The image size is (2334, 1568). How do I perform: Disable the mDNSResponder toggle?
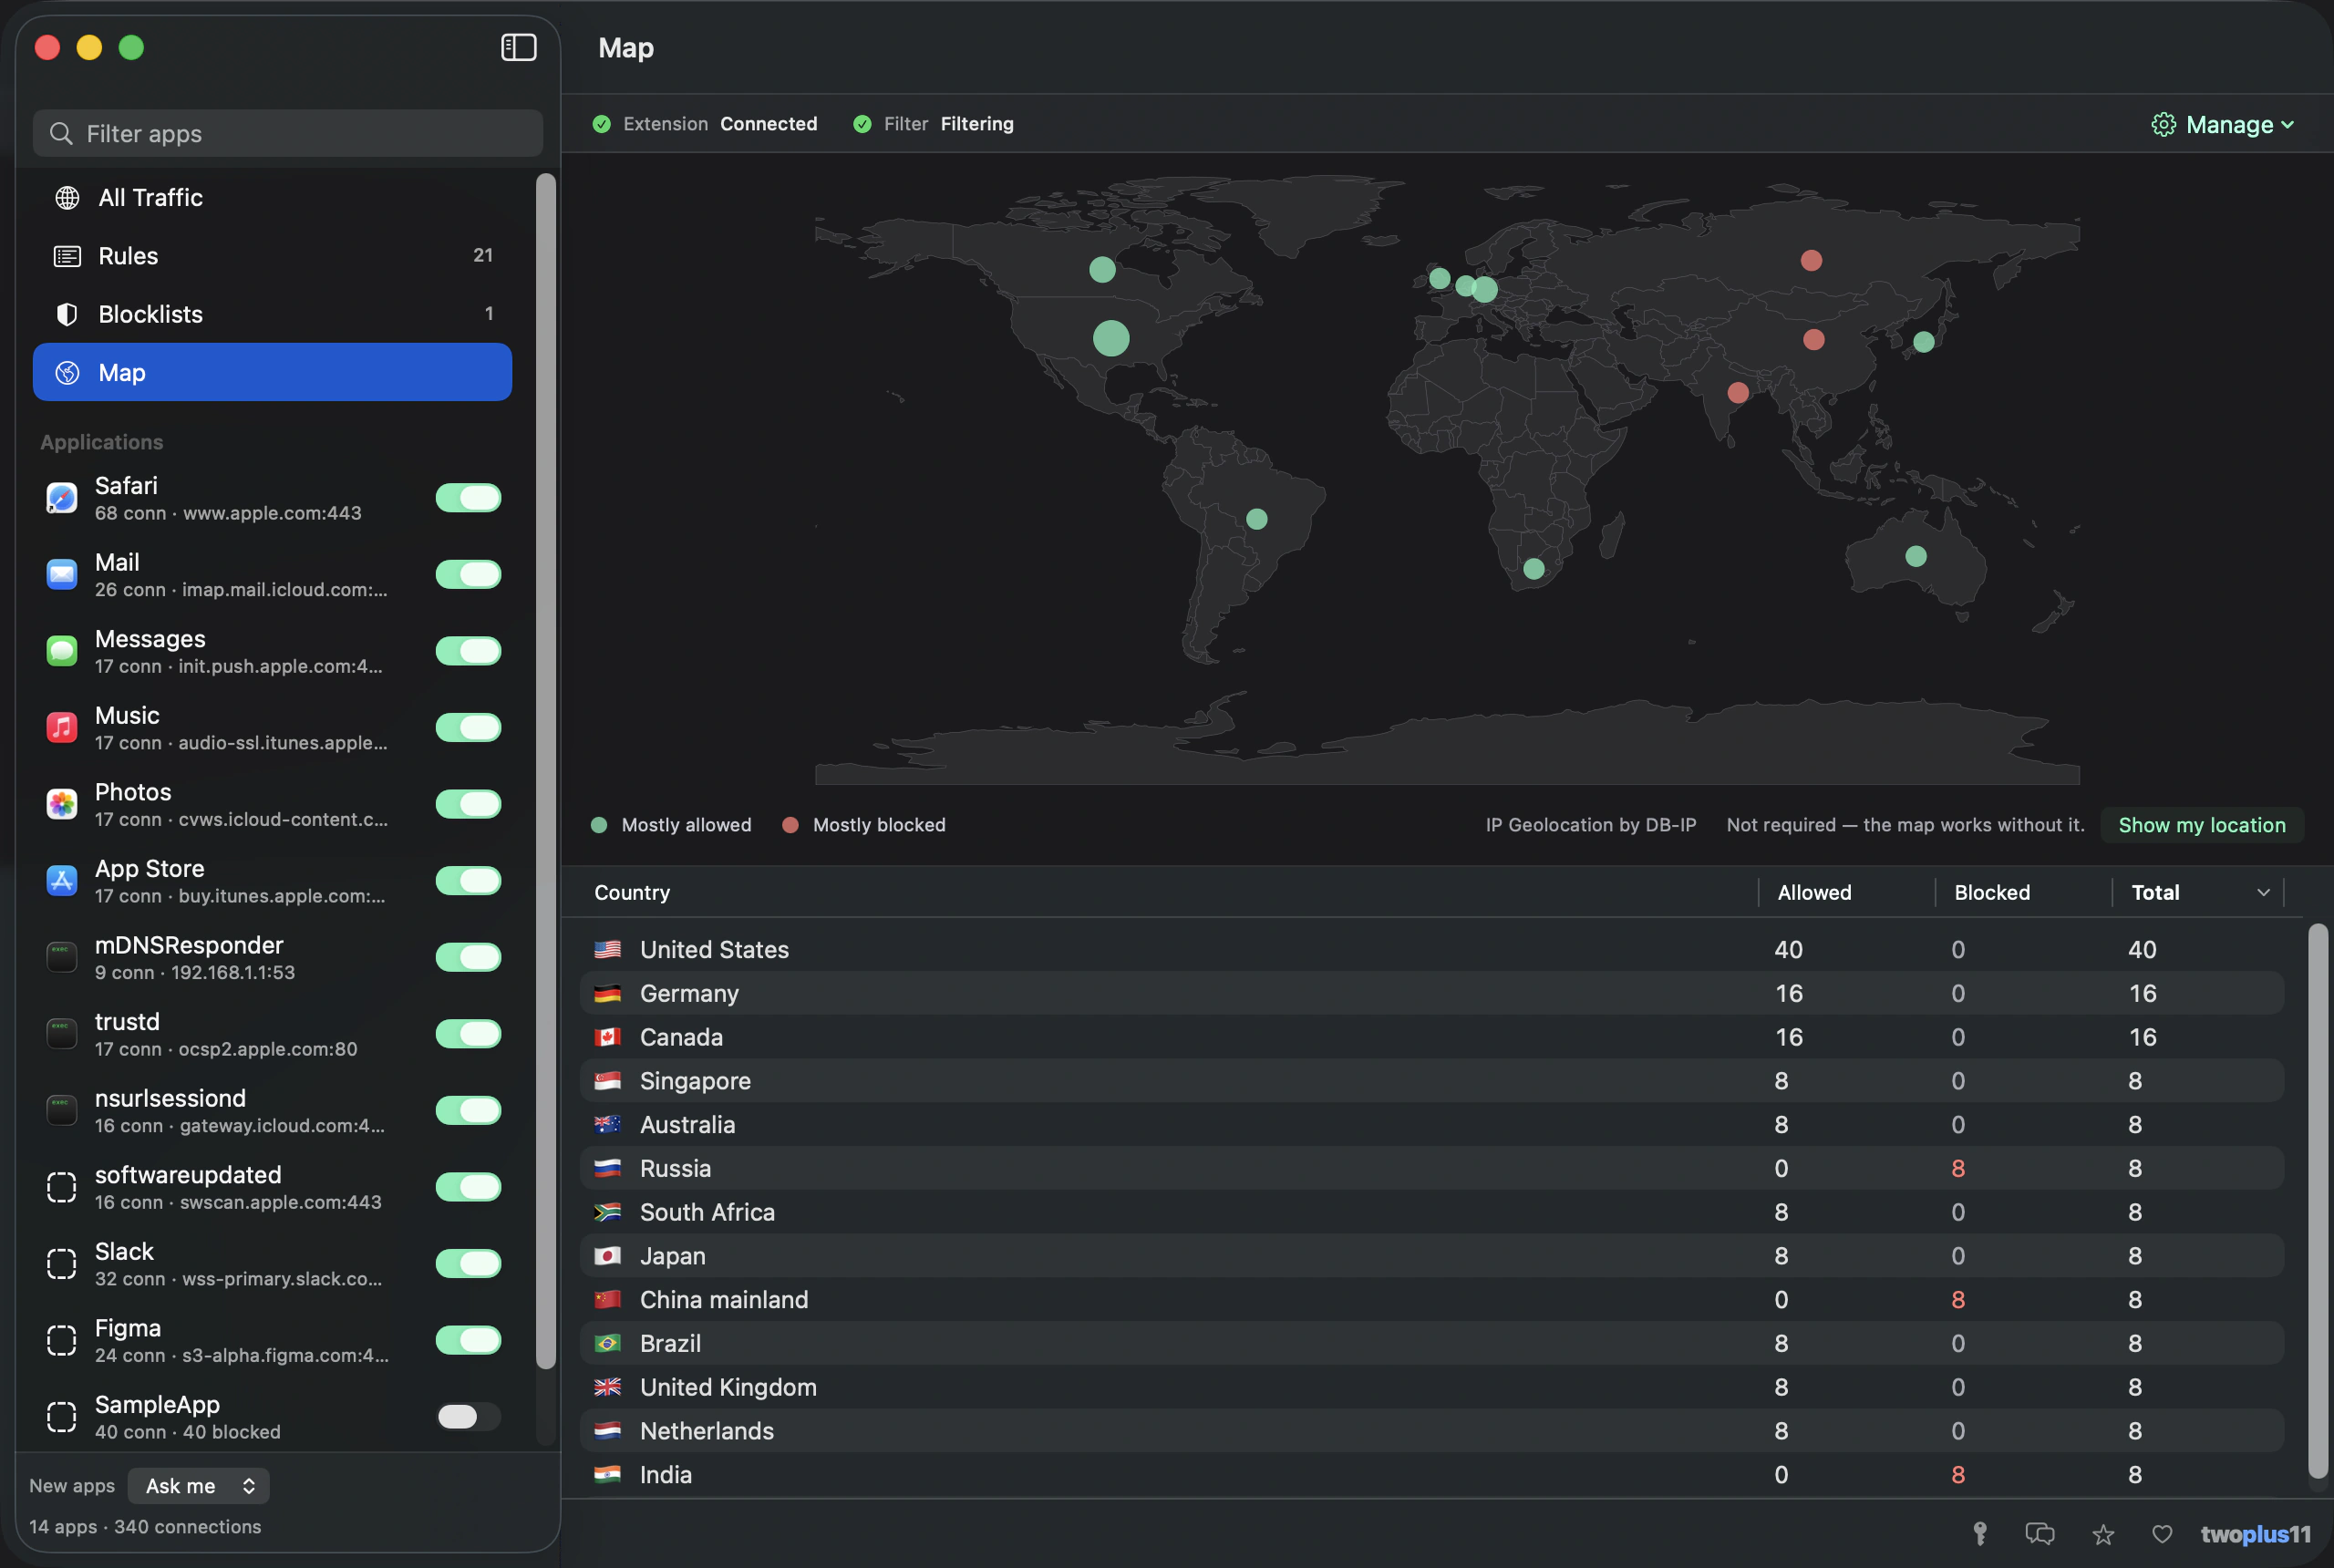pyautogui.click(x=468, y=957)
